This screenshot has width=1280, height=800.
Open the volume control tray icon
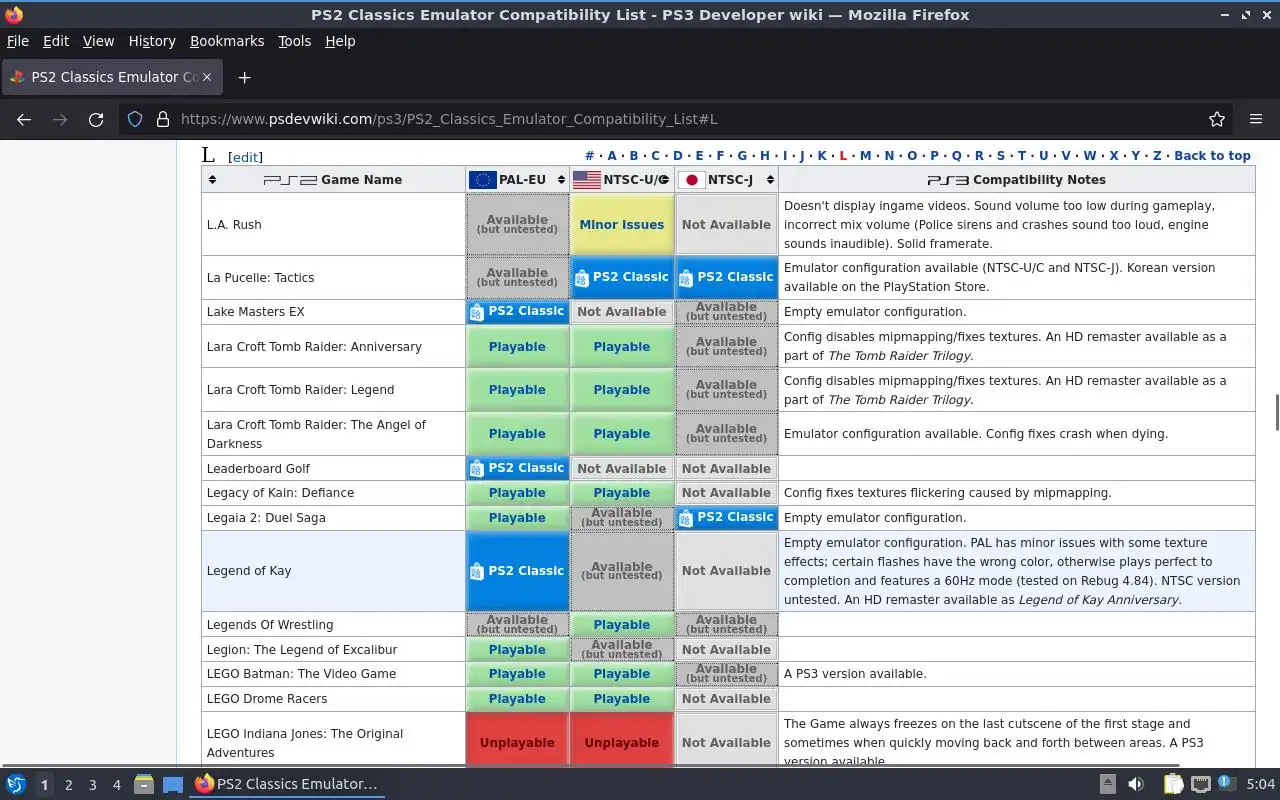pos(1136,784)
